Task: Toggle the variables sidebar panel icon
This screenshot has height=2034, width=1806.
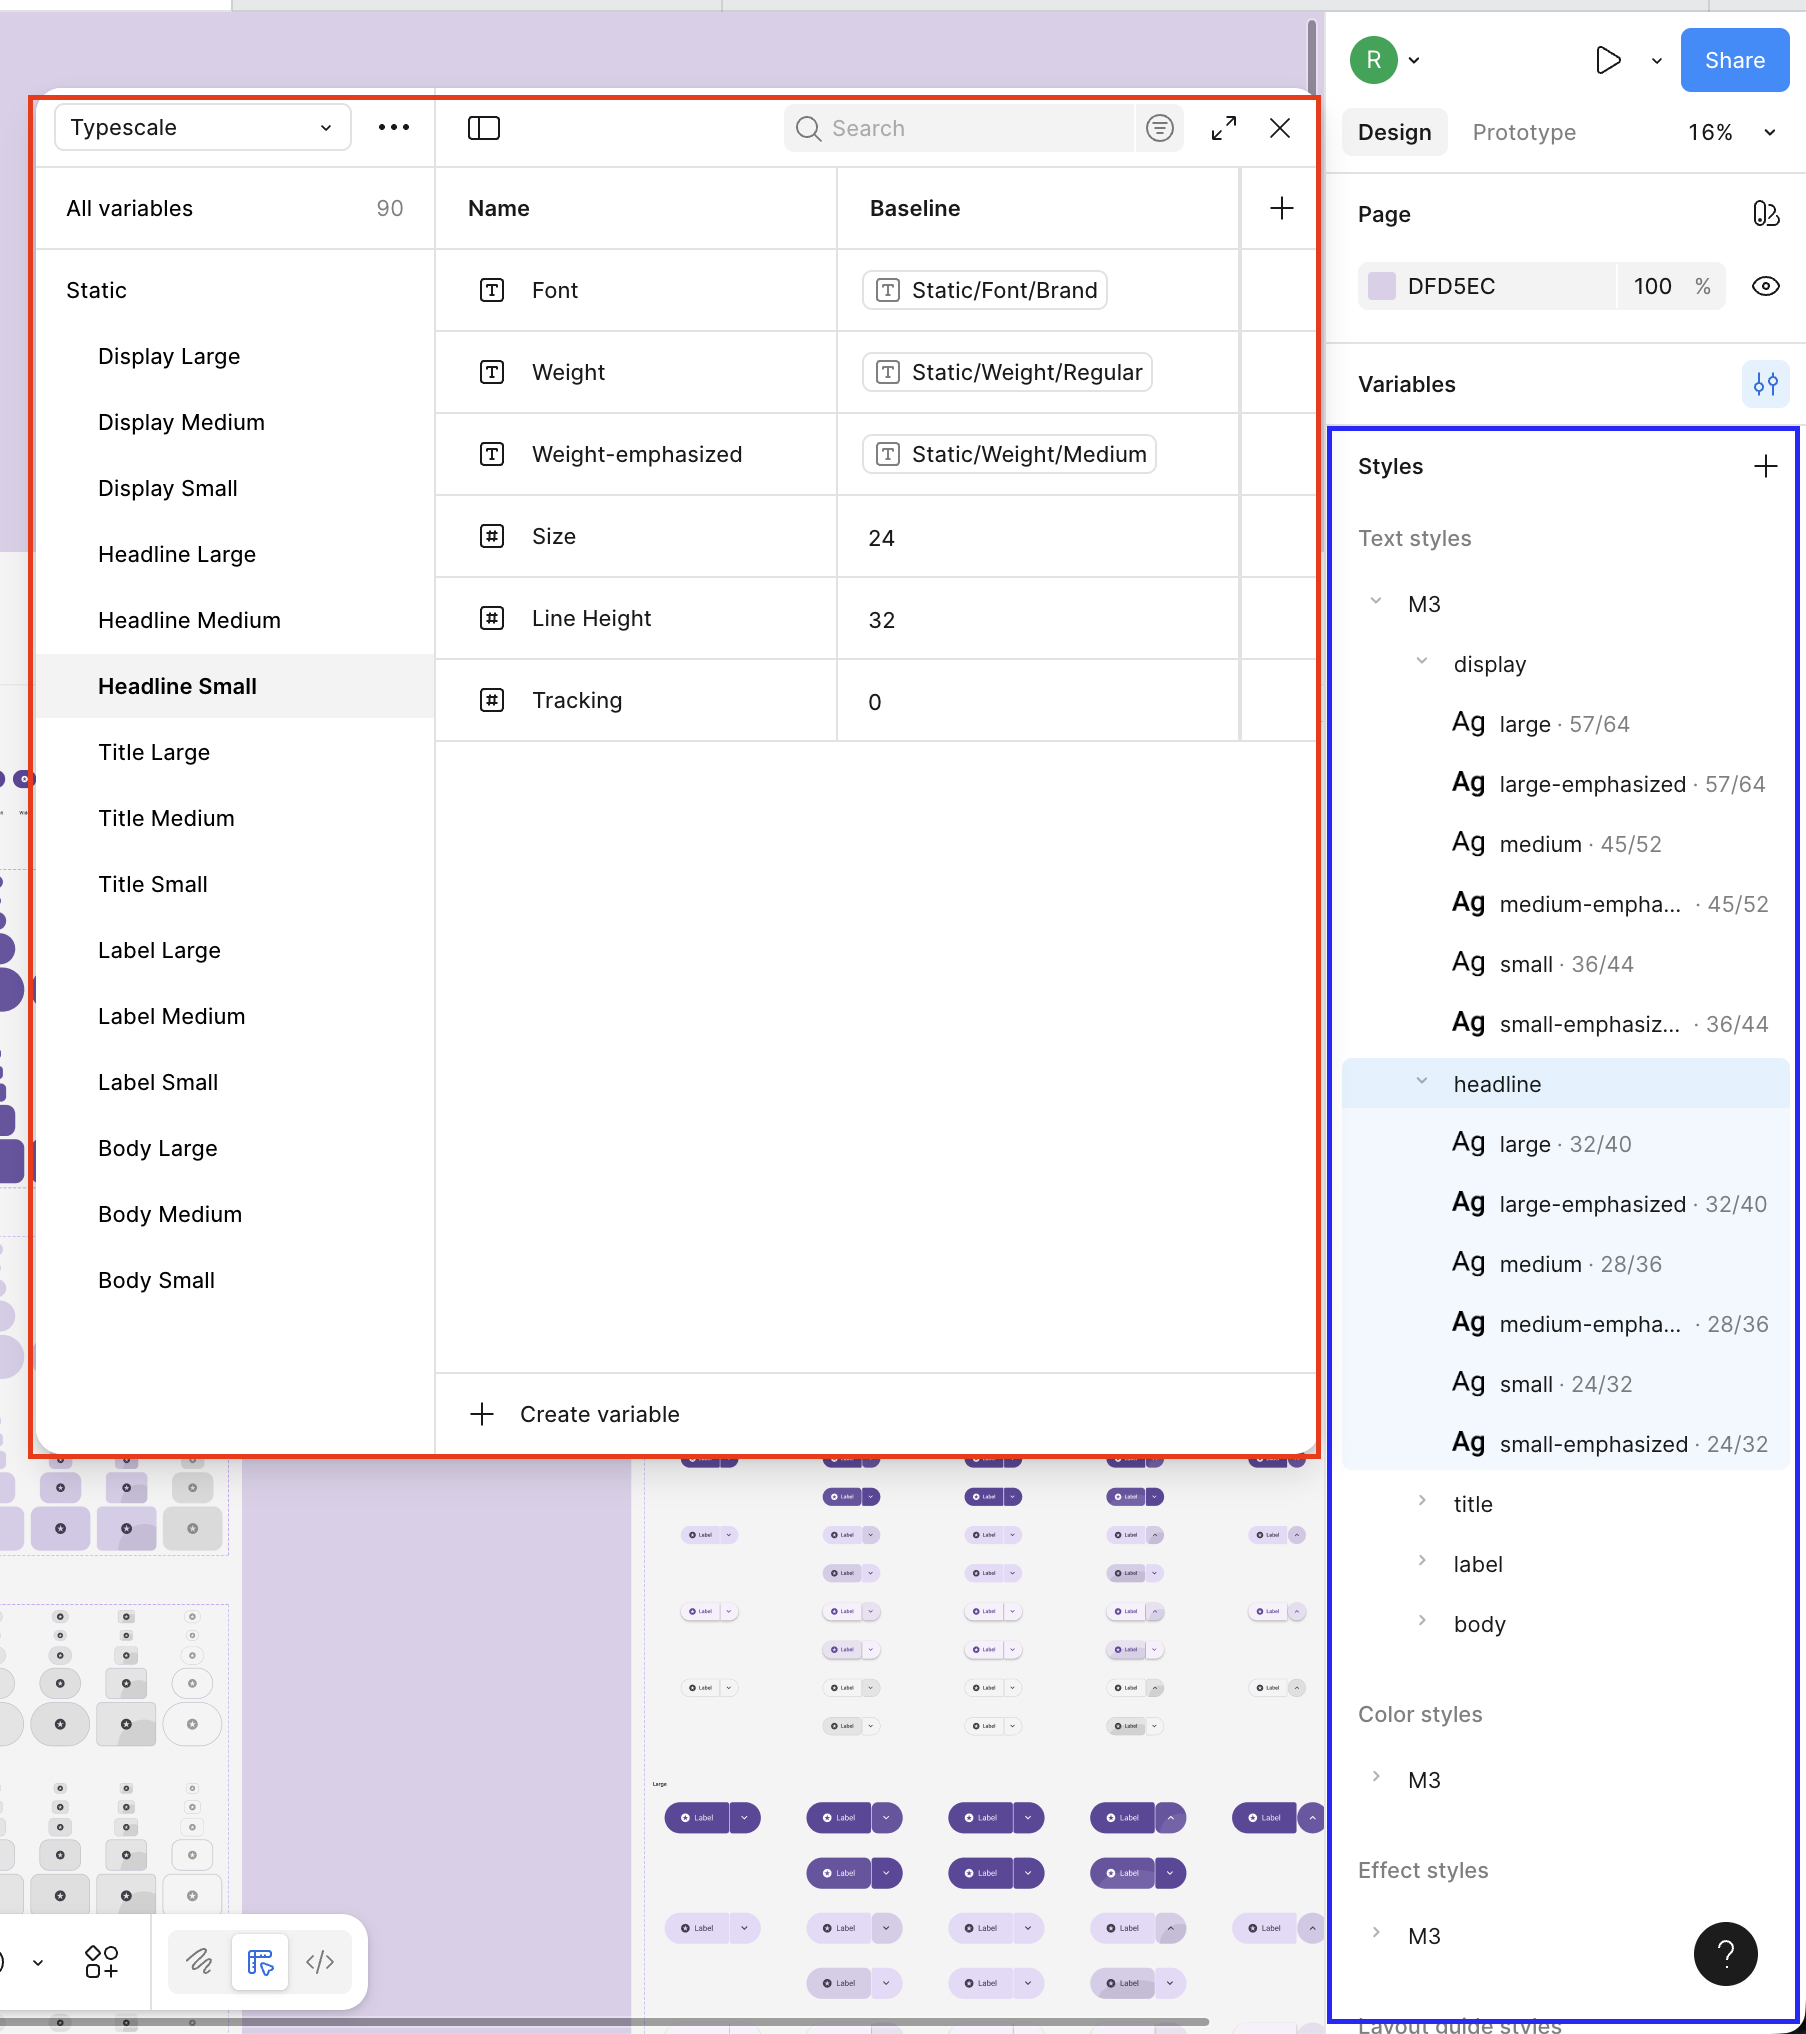Action: [484, 128]
